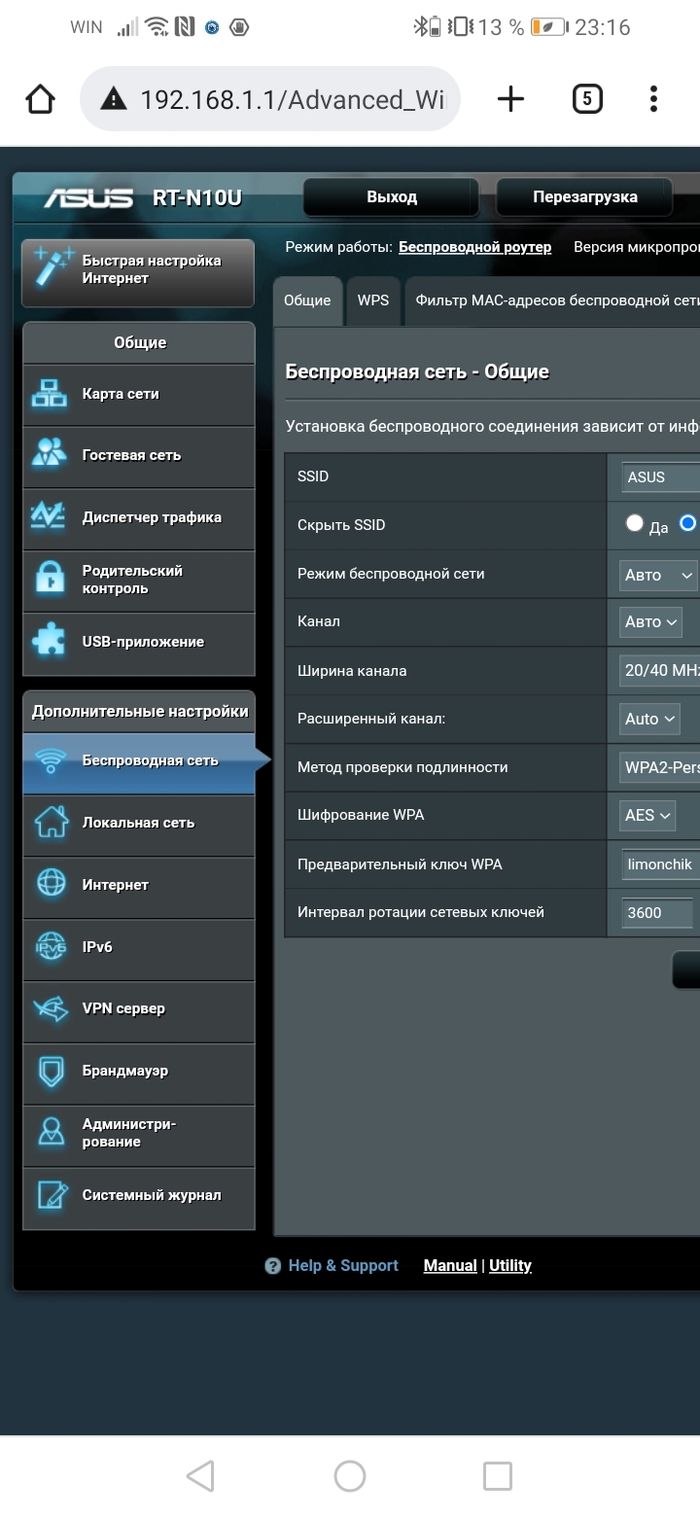Screen dimensions: 700x1517
Task: Click the key rotation interval field
Action: [656, 912]
